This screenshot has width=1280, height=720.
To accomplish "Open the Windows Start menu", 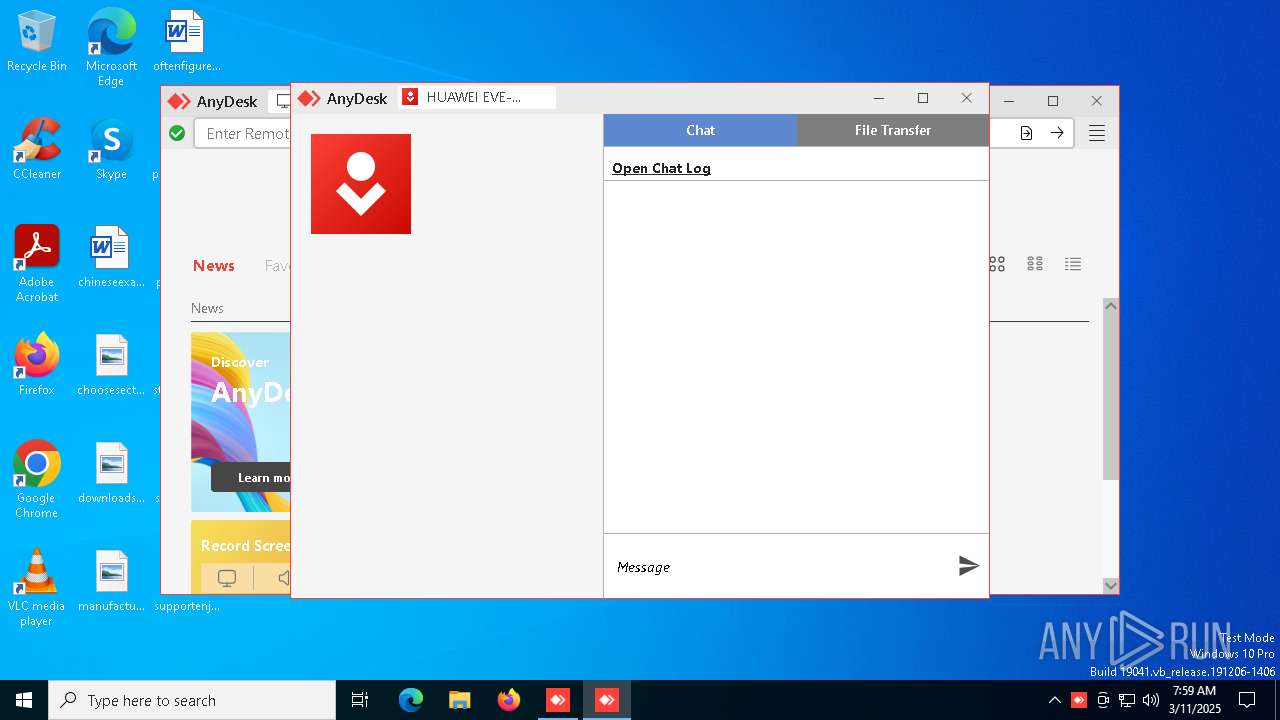I will (24, 700).
